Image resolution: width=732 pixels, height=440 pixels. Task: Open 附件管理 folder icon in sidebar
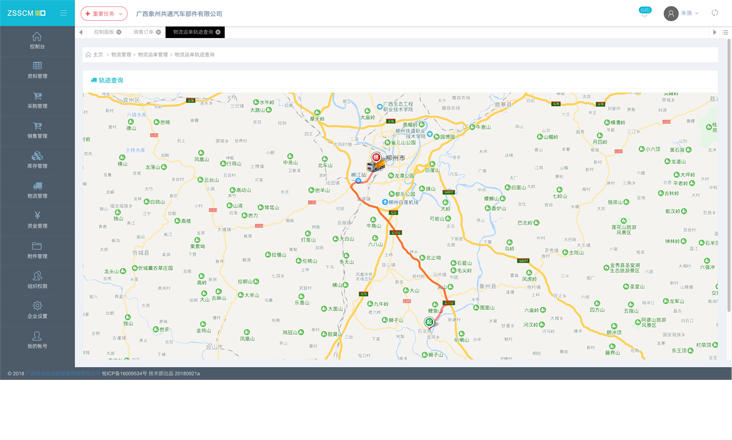tap(37, 246)
